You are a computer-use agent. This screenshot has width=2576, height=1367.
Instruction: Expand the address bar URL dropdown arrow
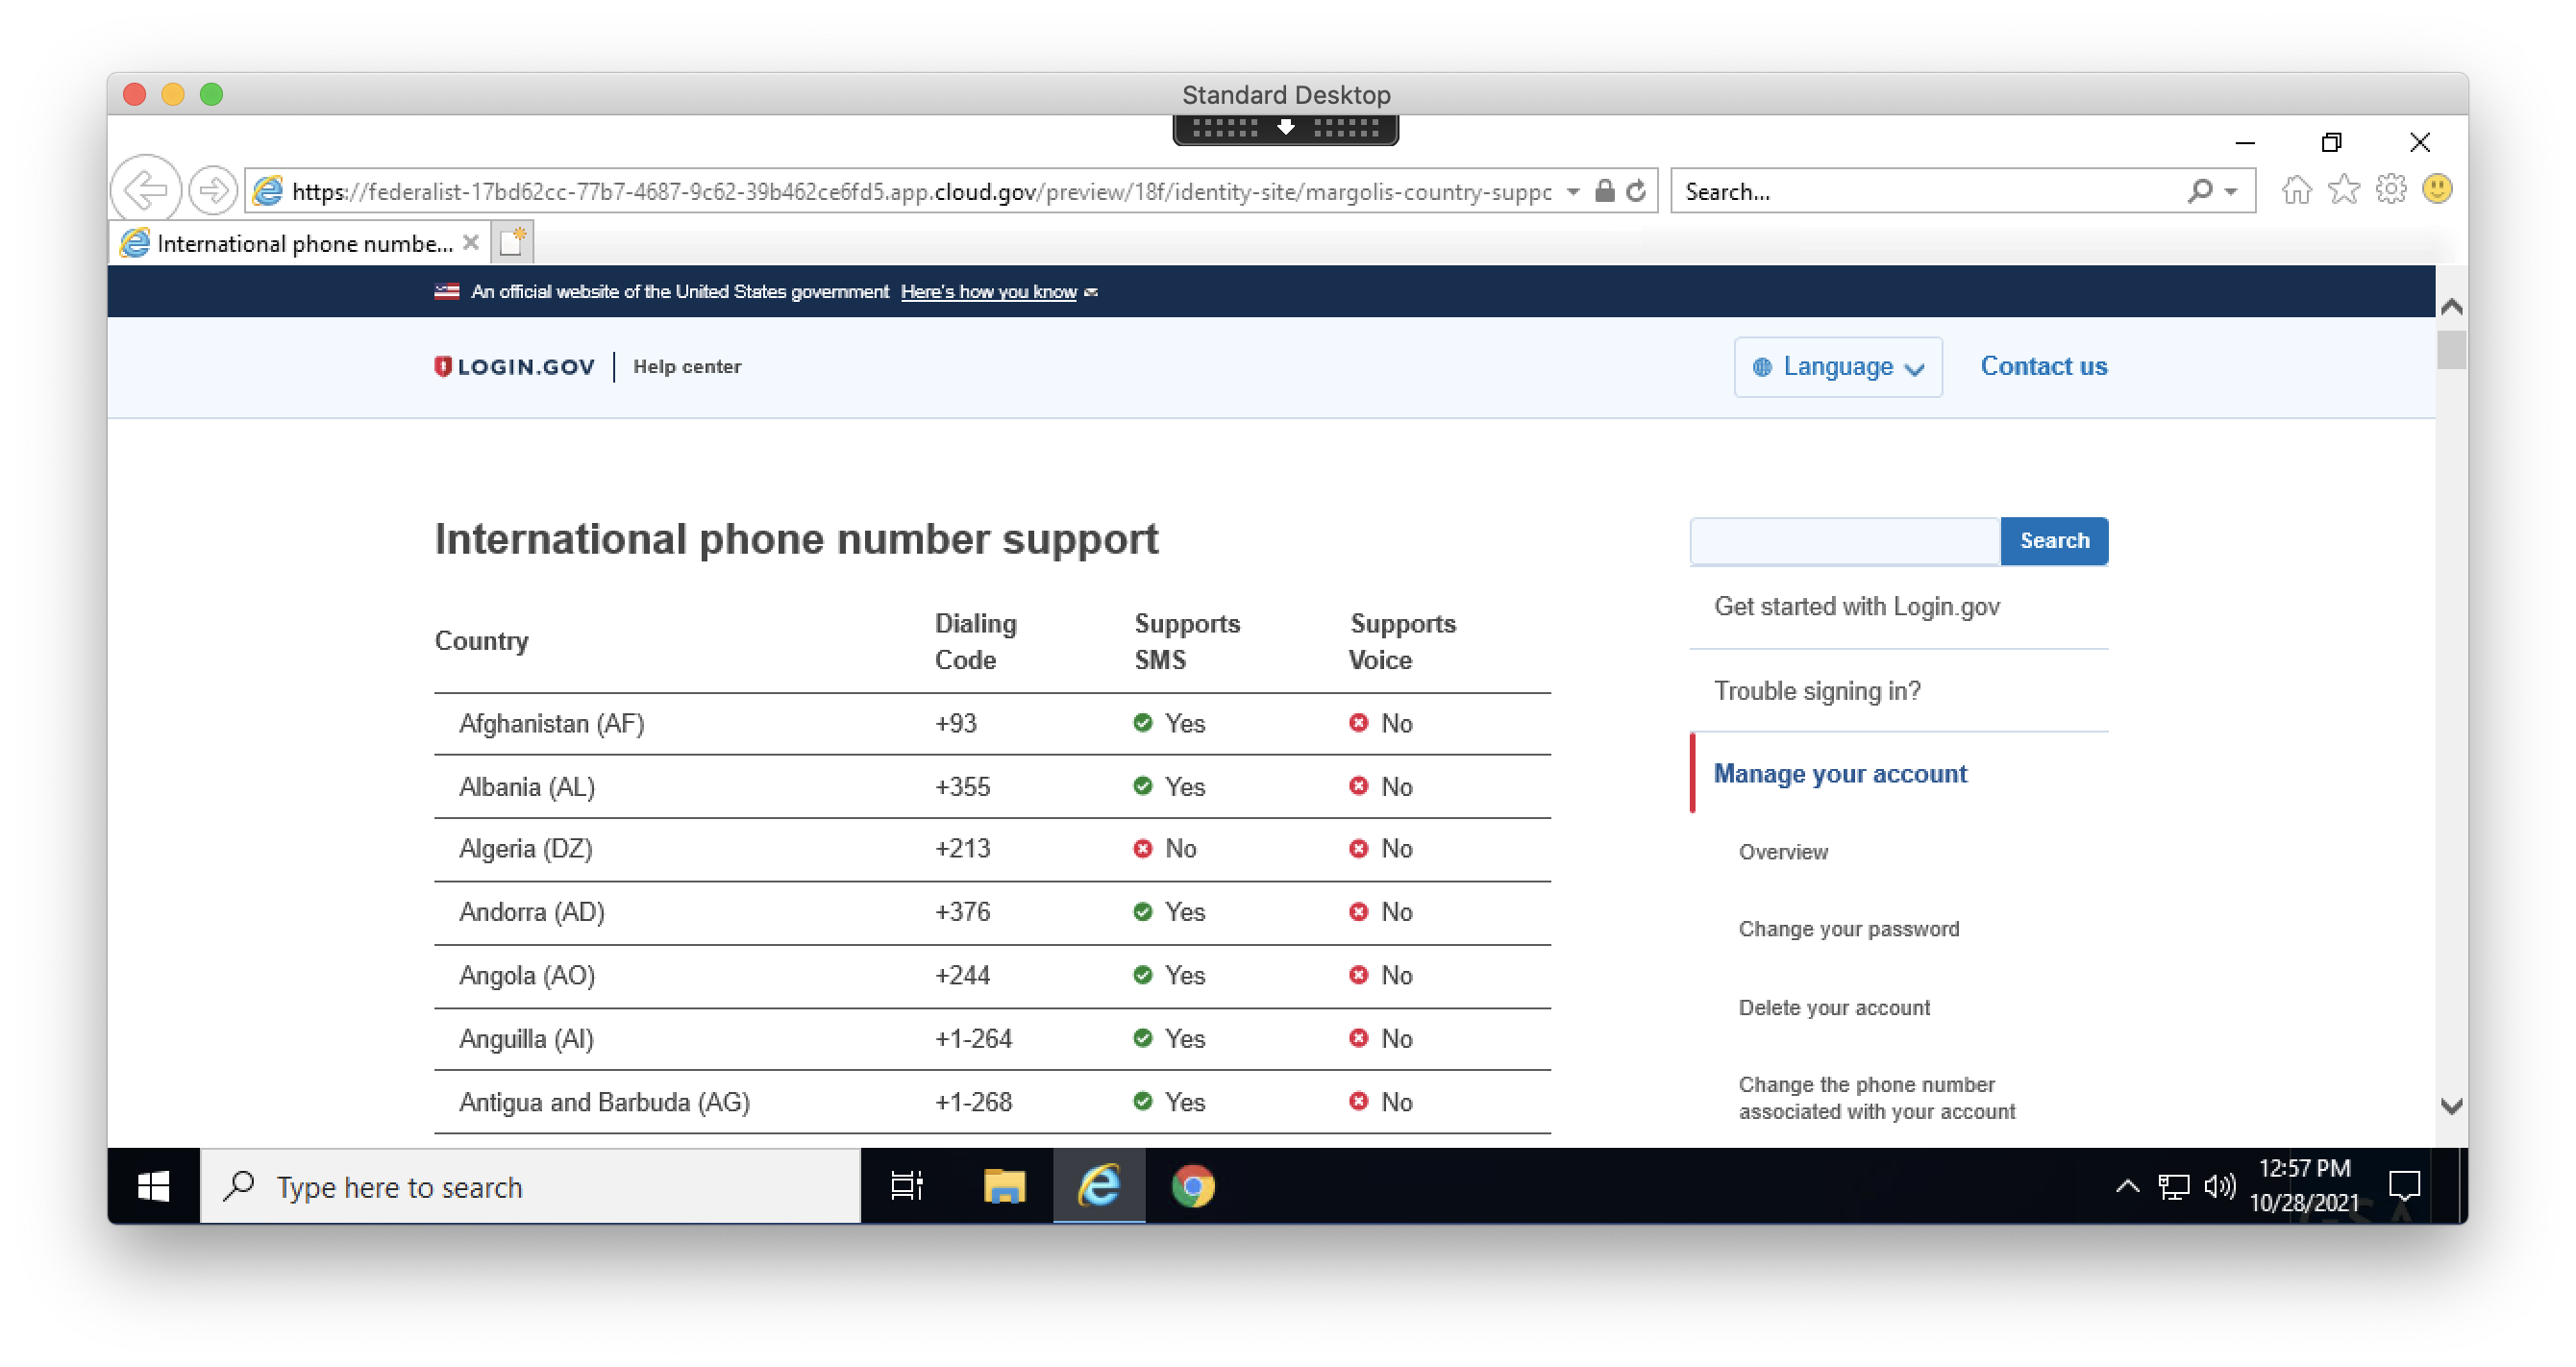click(1573, 191)
